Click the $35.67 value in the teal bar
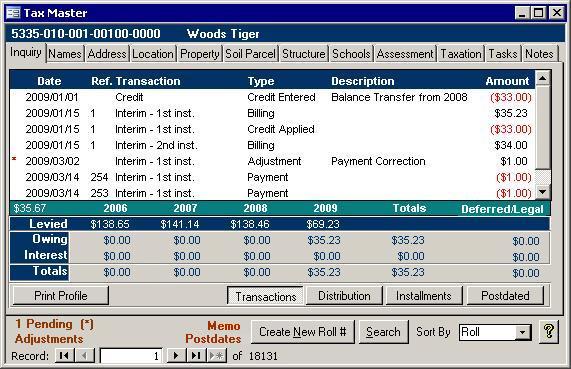Image resolution: width=571 pixels, height=369 pixels. coord(30,208)
